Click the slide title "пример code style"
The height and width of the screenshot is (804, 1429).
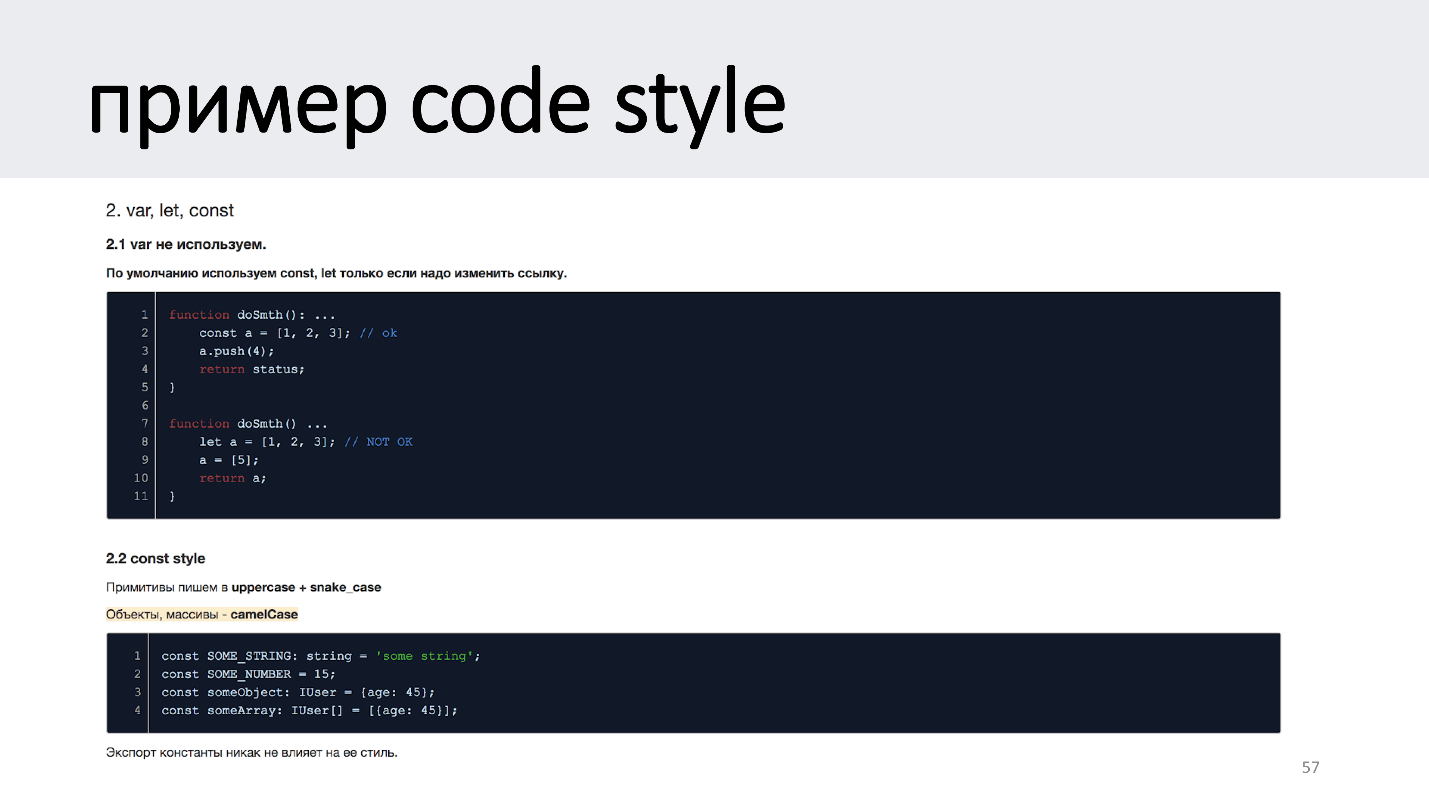coord(438,106)
